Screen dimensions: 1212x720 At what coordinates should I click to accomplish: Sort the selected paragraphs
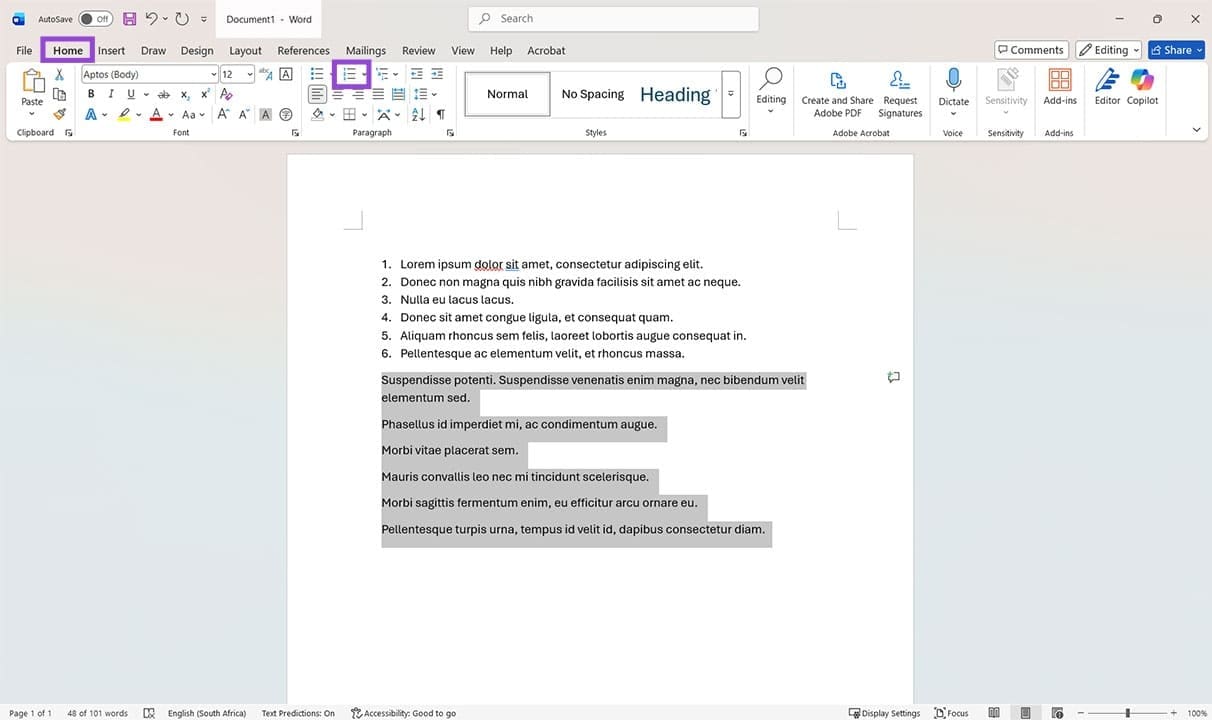[x=418, y=113]
